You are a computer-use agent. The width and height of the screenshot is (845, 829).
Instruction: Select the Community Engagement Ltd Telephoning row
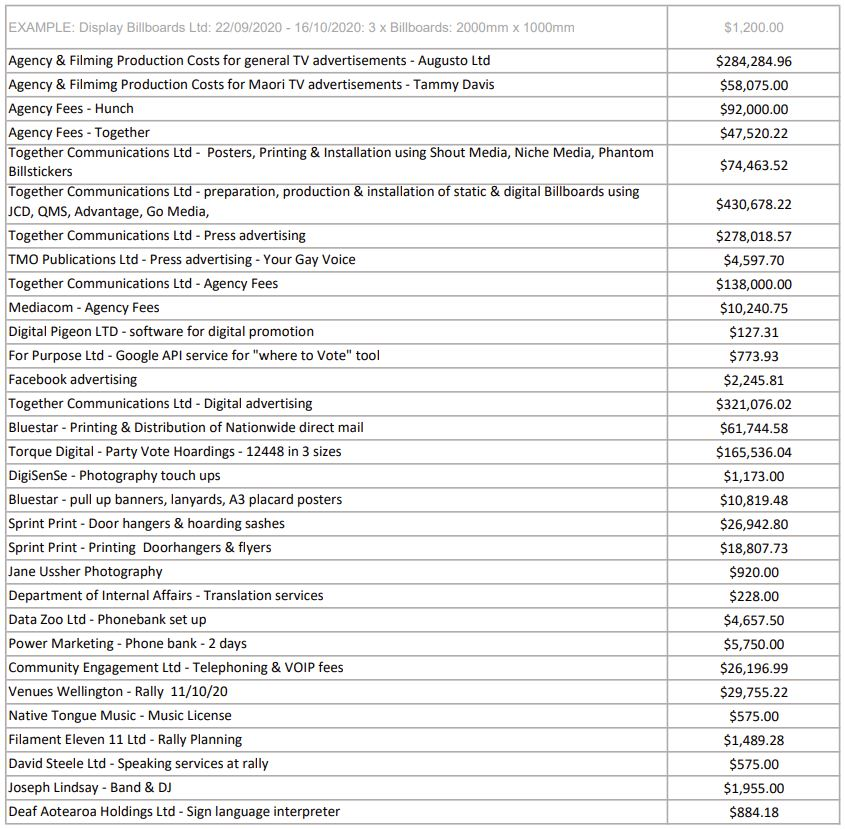176,667
